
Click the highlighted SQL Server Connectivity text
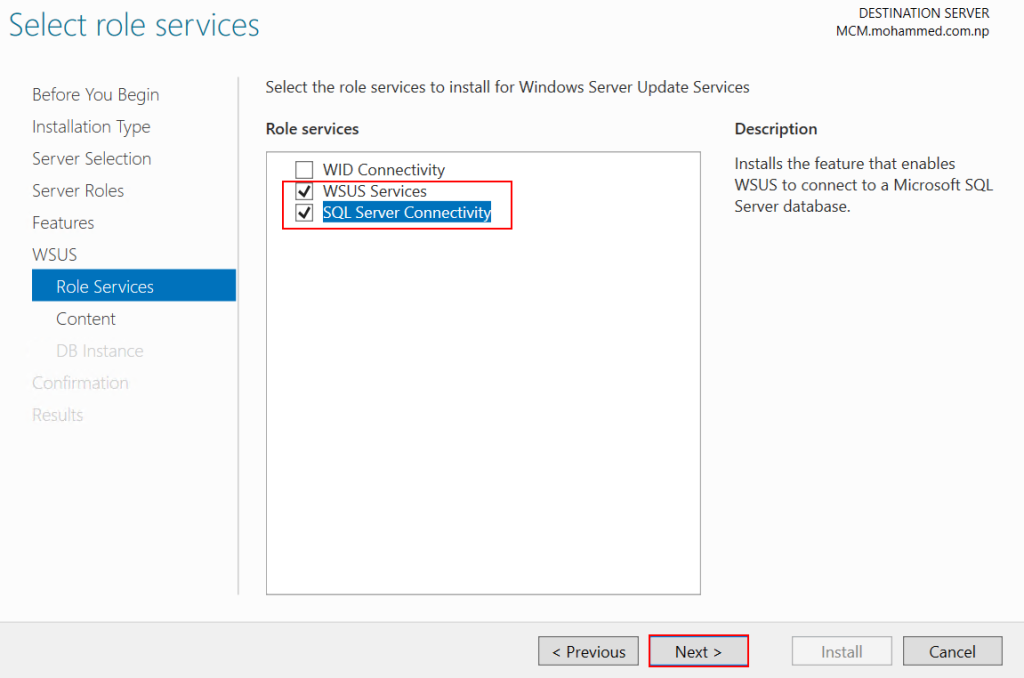pos(406,212)
